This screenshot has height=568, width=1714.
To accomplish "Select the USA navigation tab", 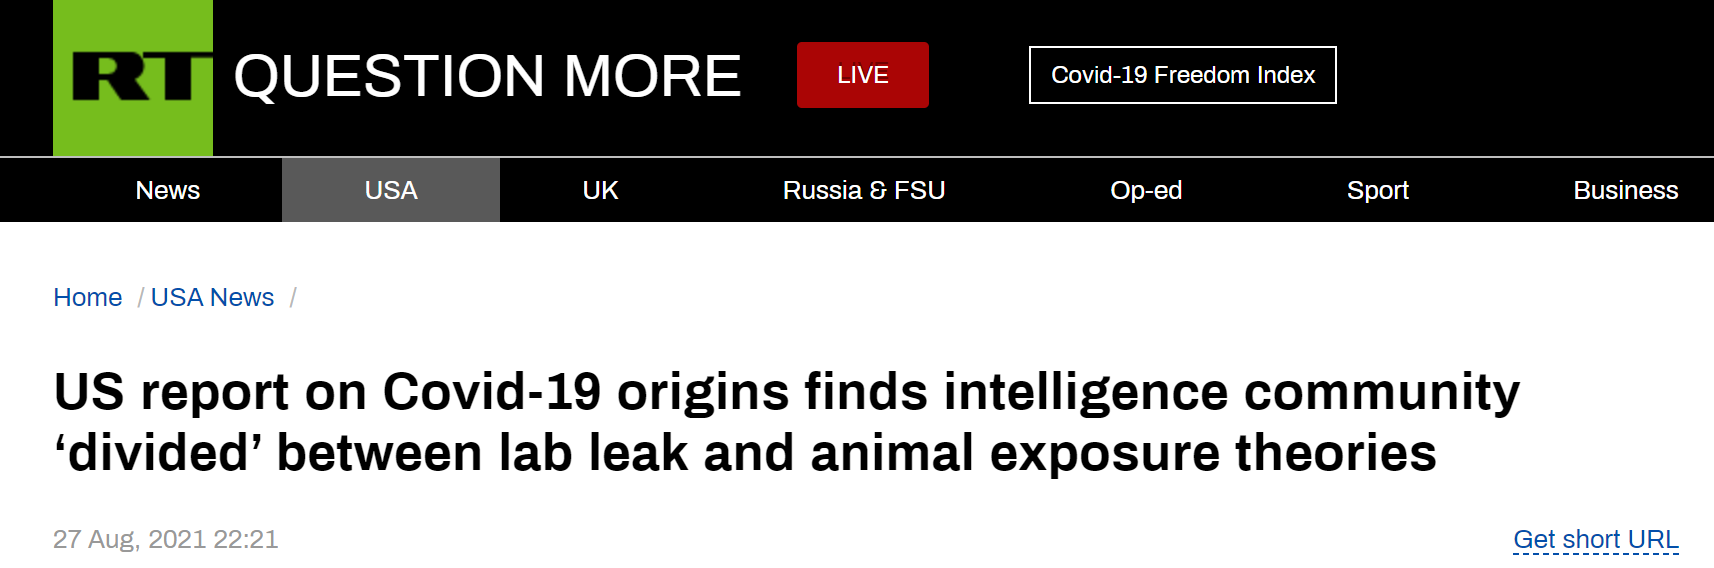I will tap(391, 190).
